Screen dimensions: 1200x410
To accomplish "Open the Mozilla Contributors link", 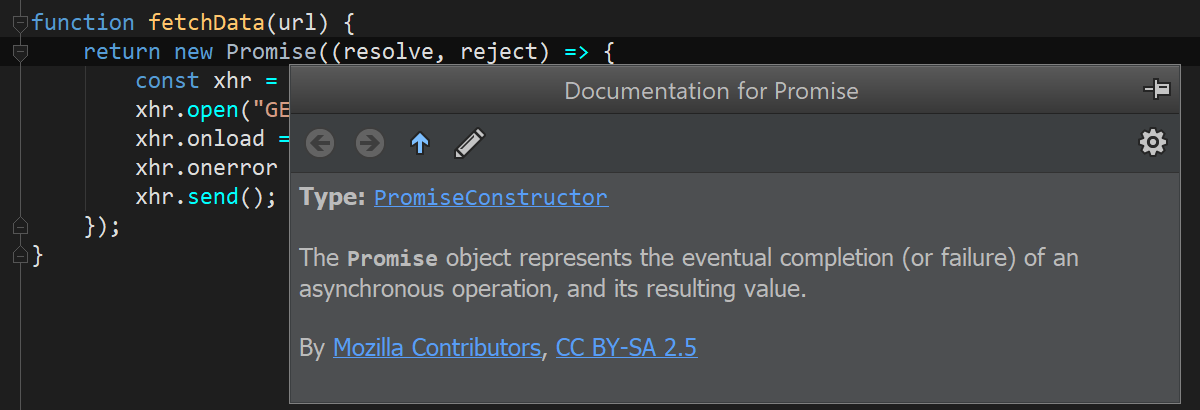I will pyautogui.click(x=436, y=348).
